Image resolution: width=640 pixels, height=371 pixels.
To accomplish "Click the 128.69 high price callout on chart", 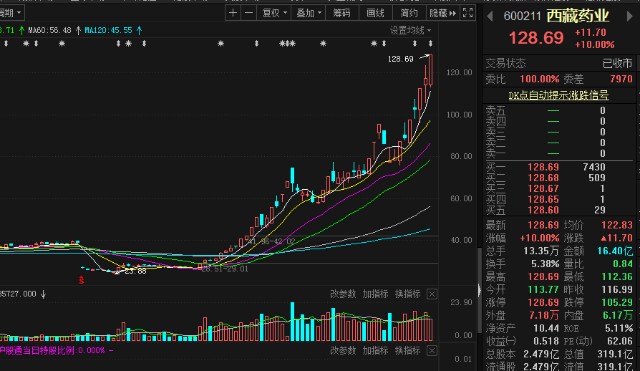I will (x=400, y=59).
